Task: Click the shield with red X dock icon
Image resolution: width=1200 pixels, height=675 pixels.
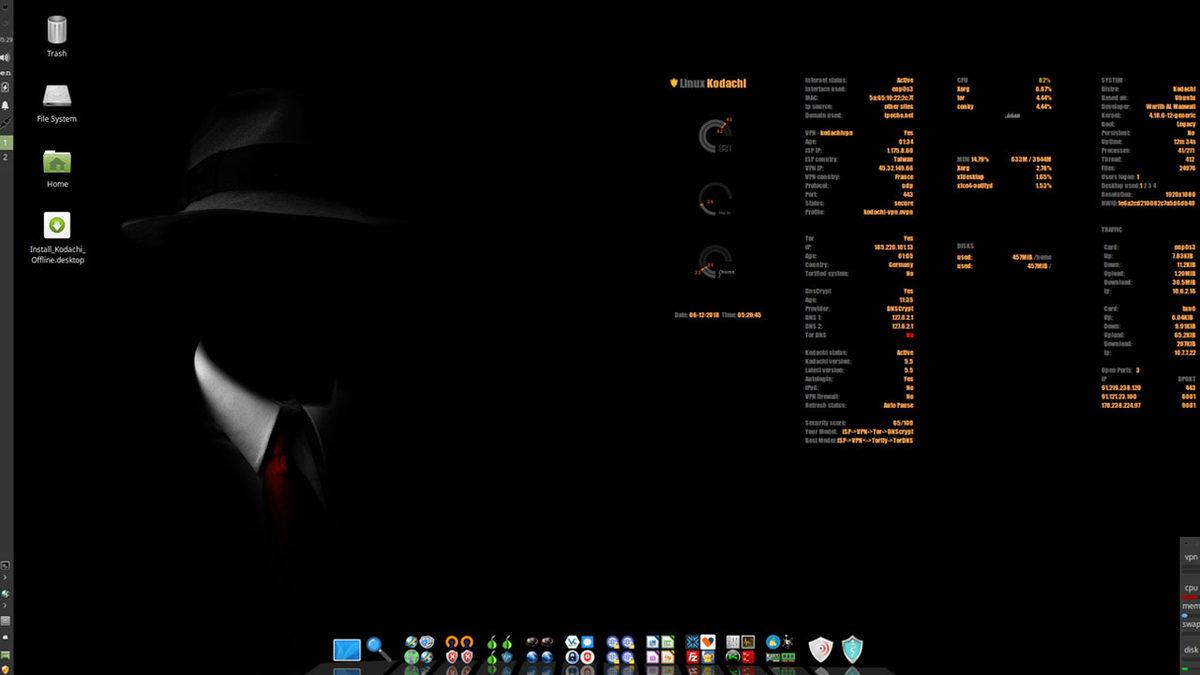Action: (x=451, y=656)
